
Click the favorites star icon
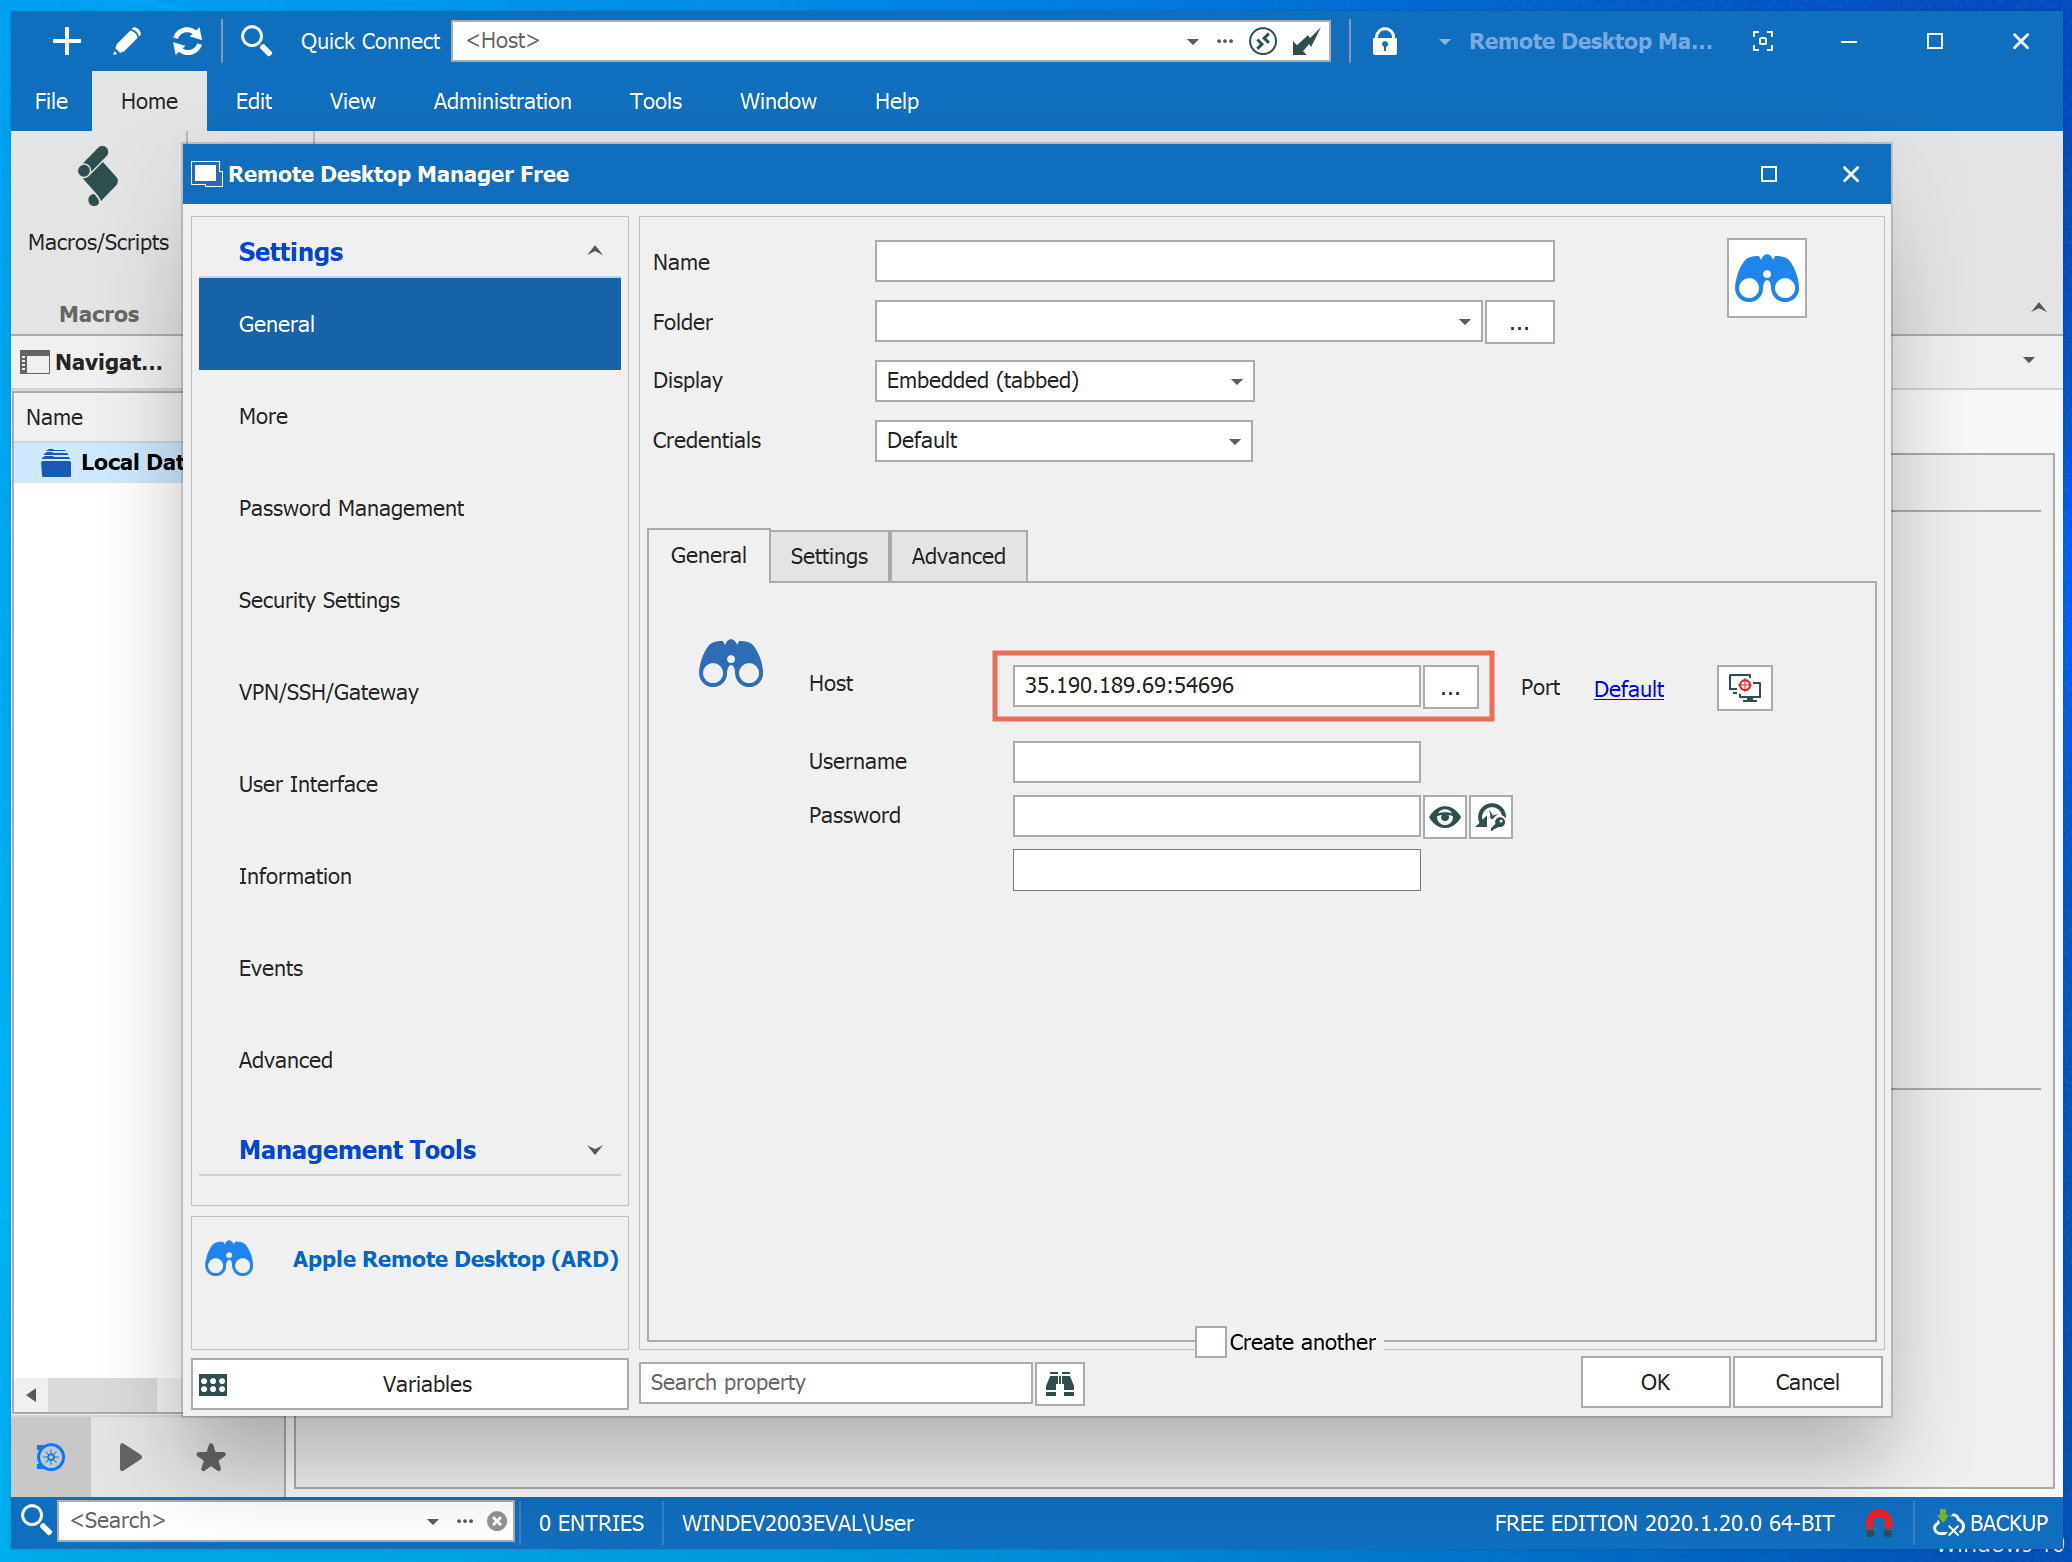click(x=210, y=1457)
